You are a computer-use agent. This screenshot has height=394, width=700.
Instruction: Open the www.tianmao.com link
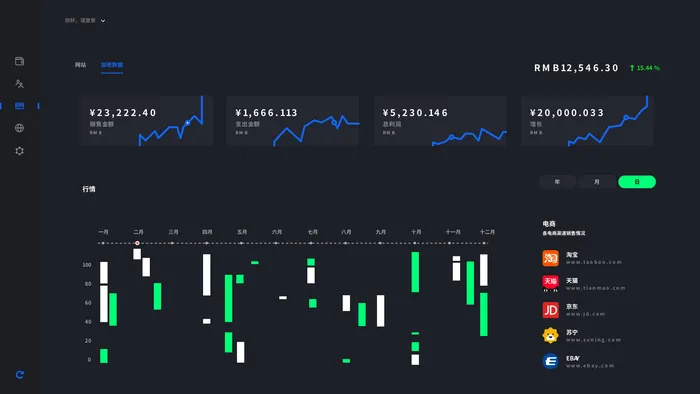coord(596,288)
